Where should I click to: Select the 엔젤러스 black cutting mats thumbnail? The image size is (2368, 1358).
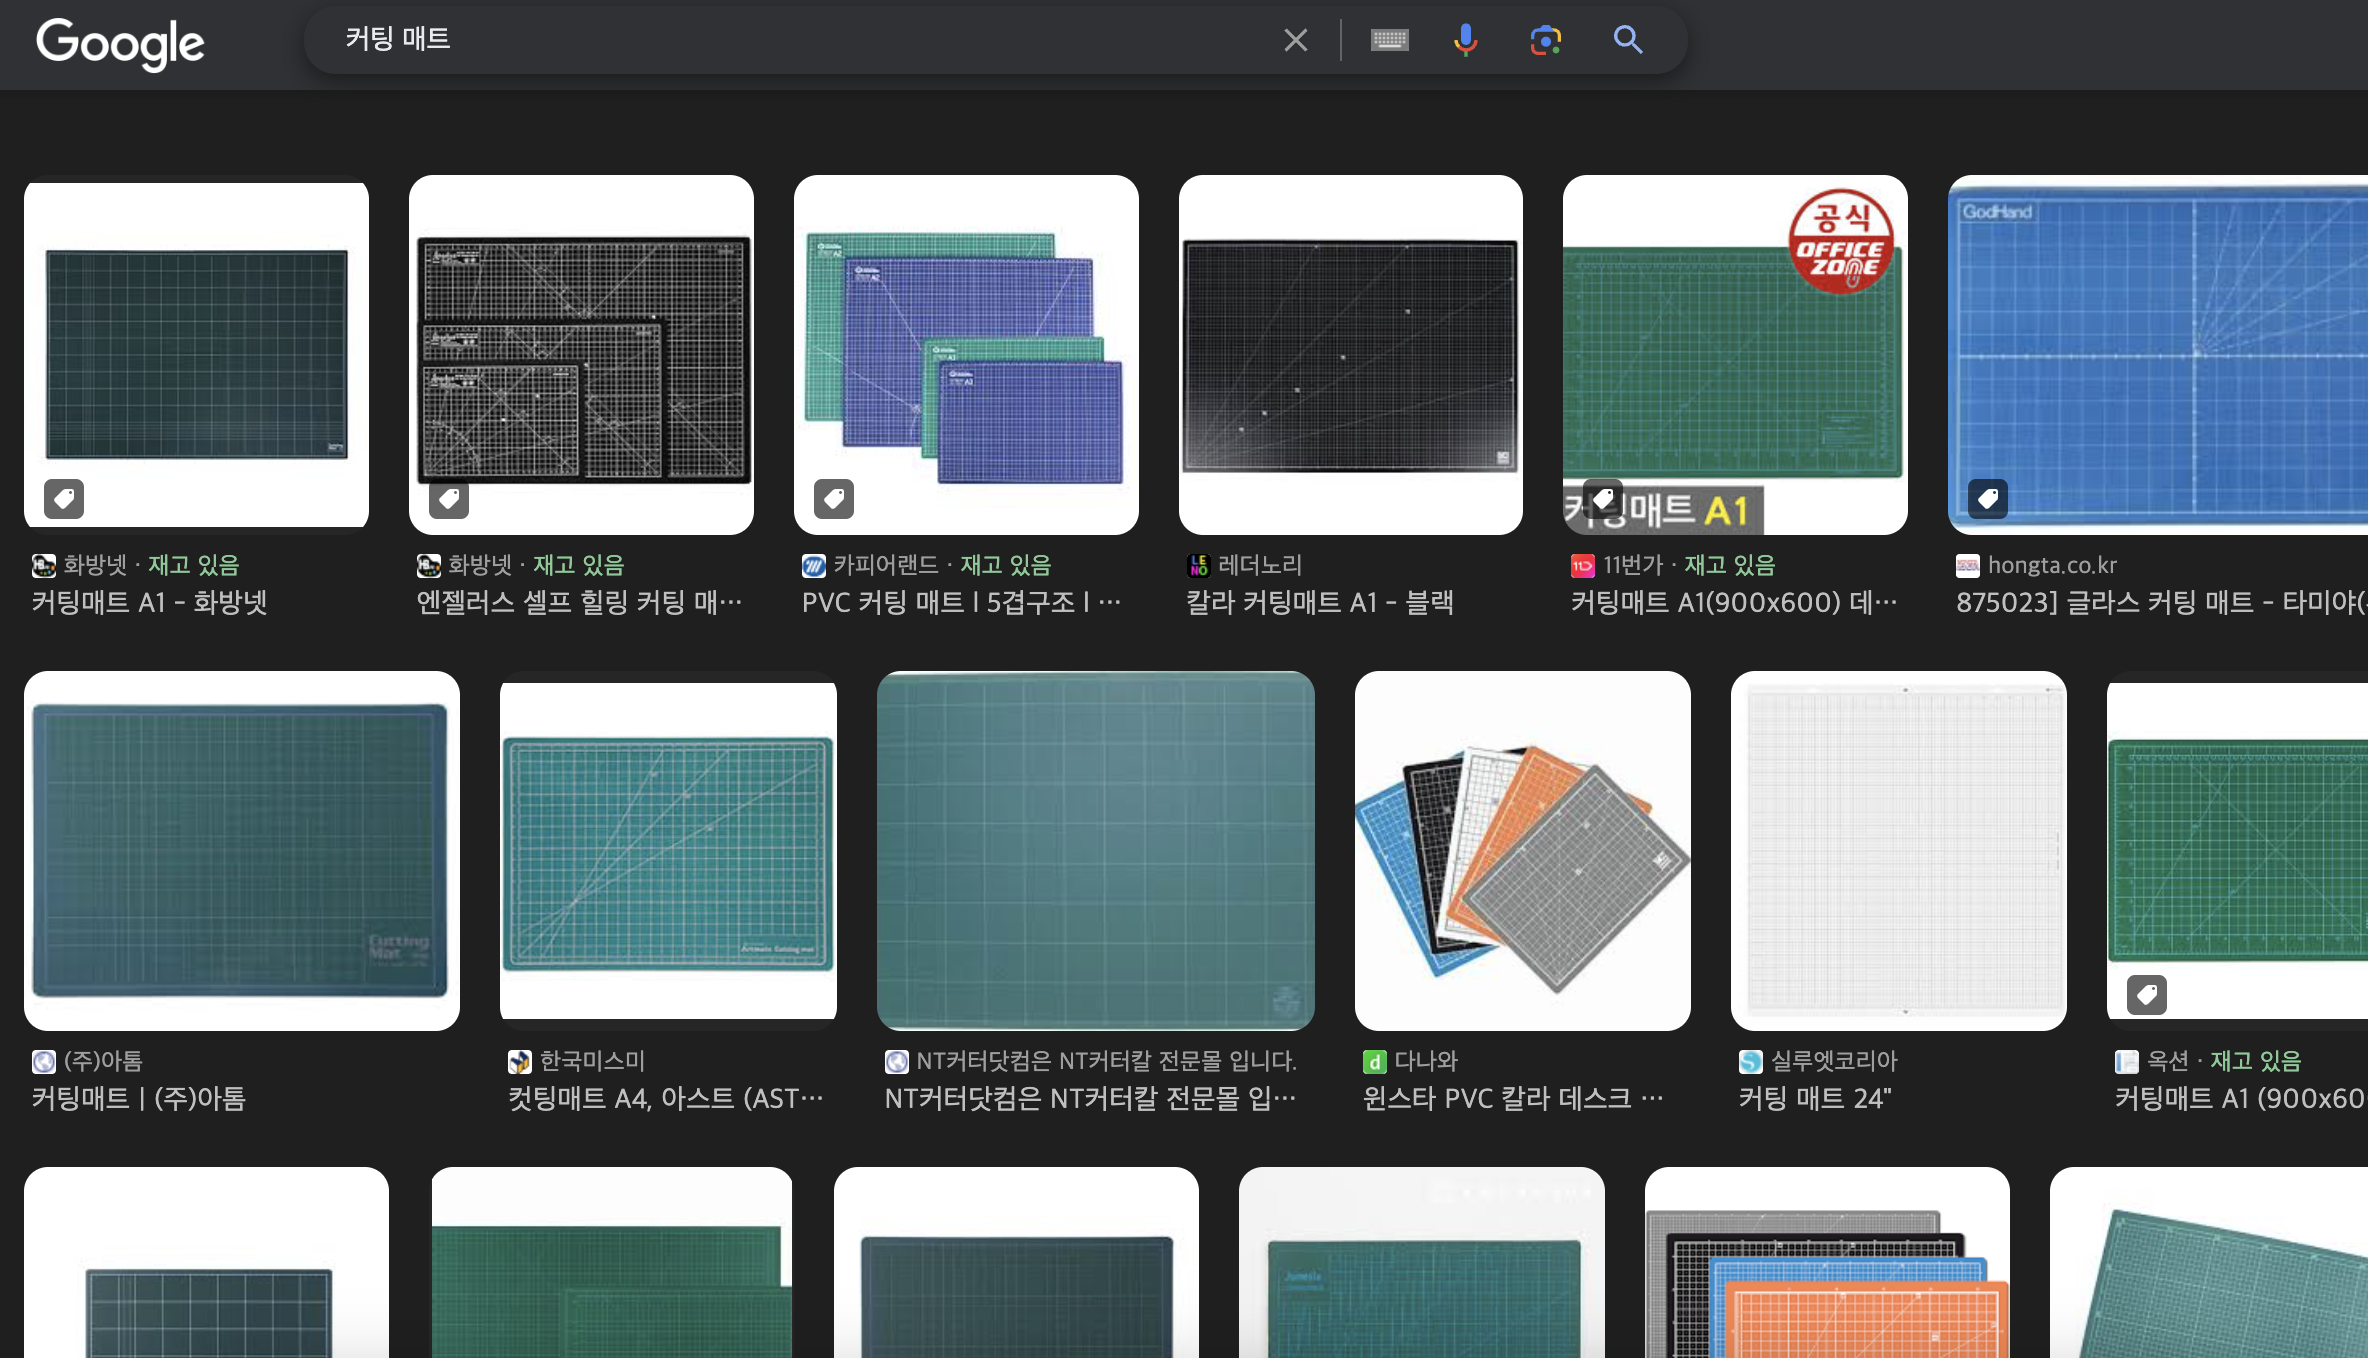(x=581, y=355)
